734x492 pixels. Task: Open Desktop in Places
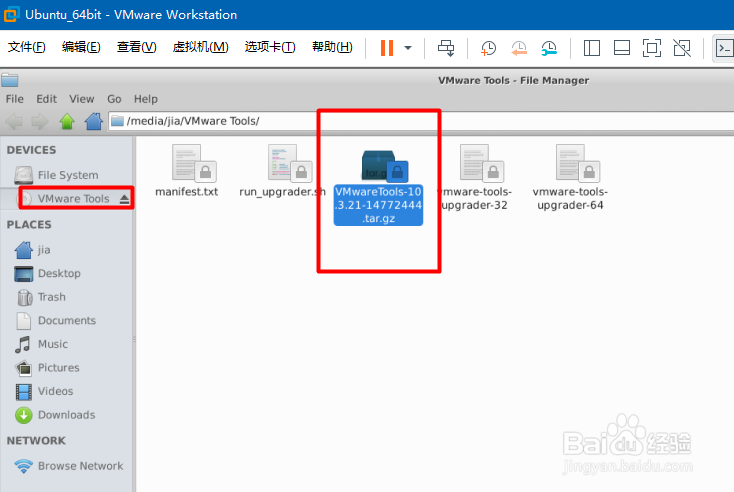tap(67, 273)
